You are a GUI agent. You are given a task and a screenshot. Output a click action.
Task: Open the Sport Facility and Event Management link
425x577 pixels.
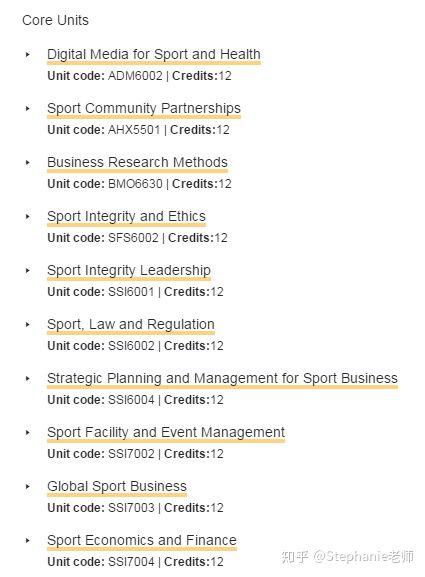pyautogui.click(x=166, y=432)
